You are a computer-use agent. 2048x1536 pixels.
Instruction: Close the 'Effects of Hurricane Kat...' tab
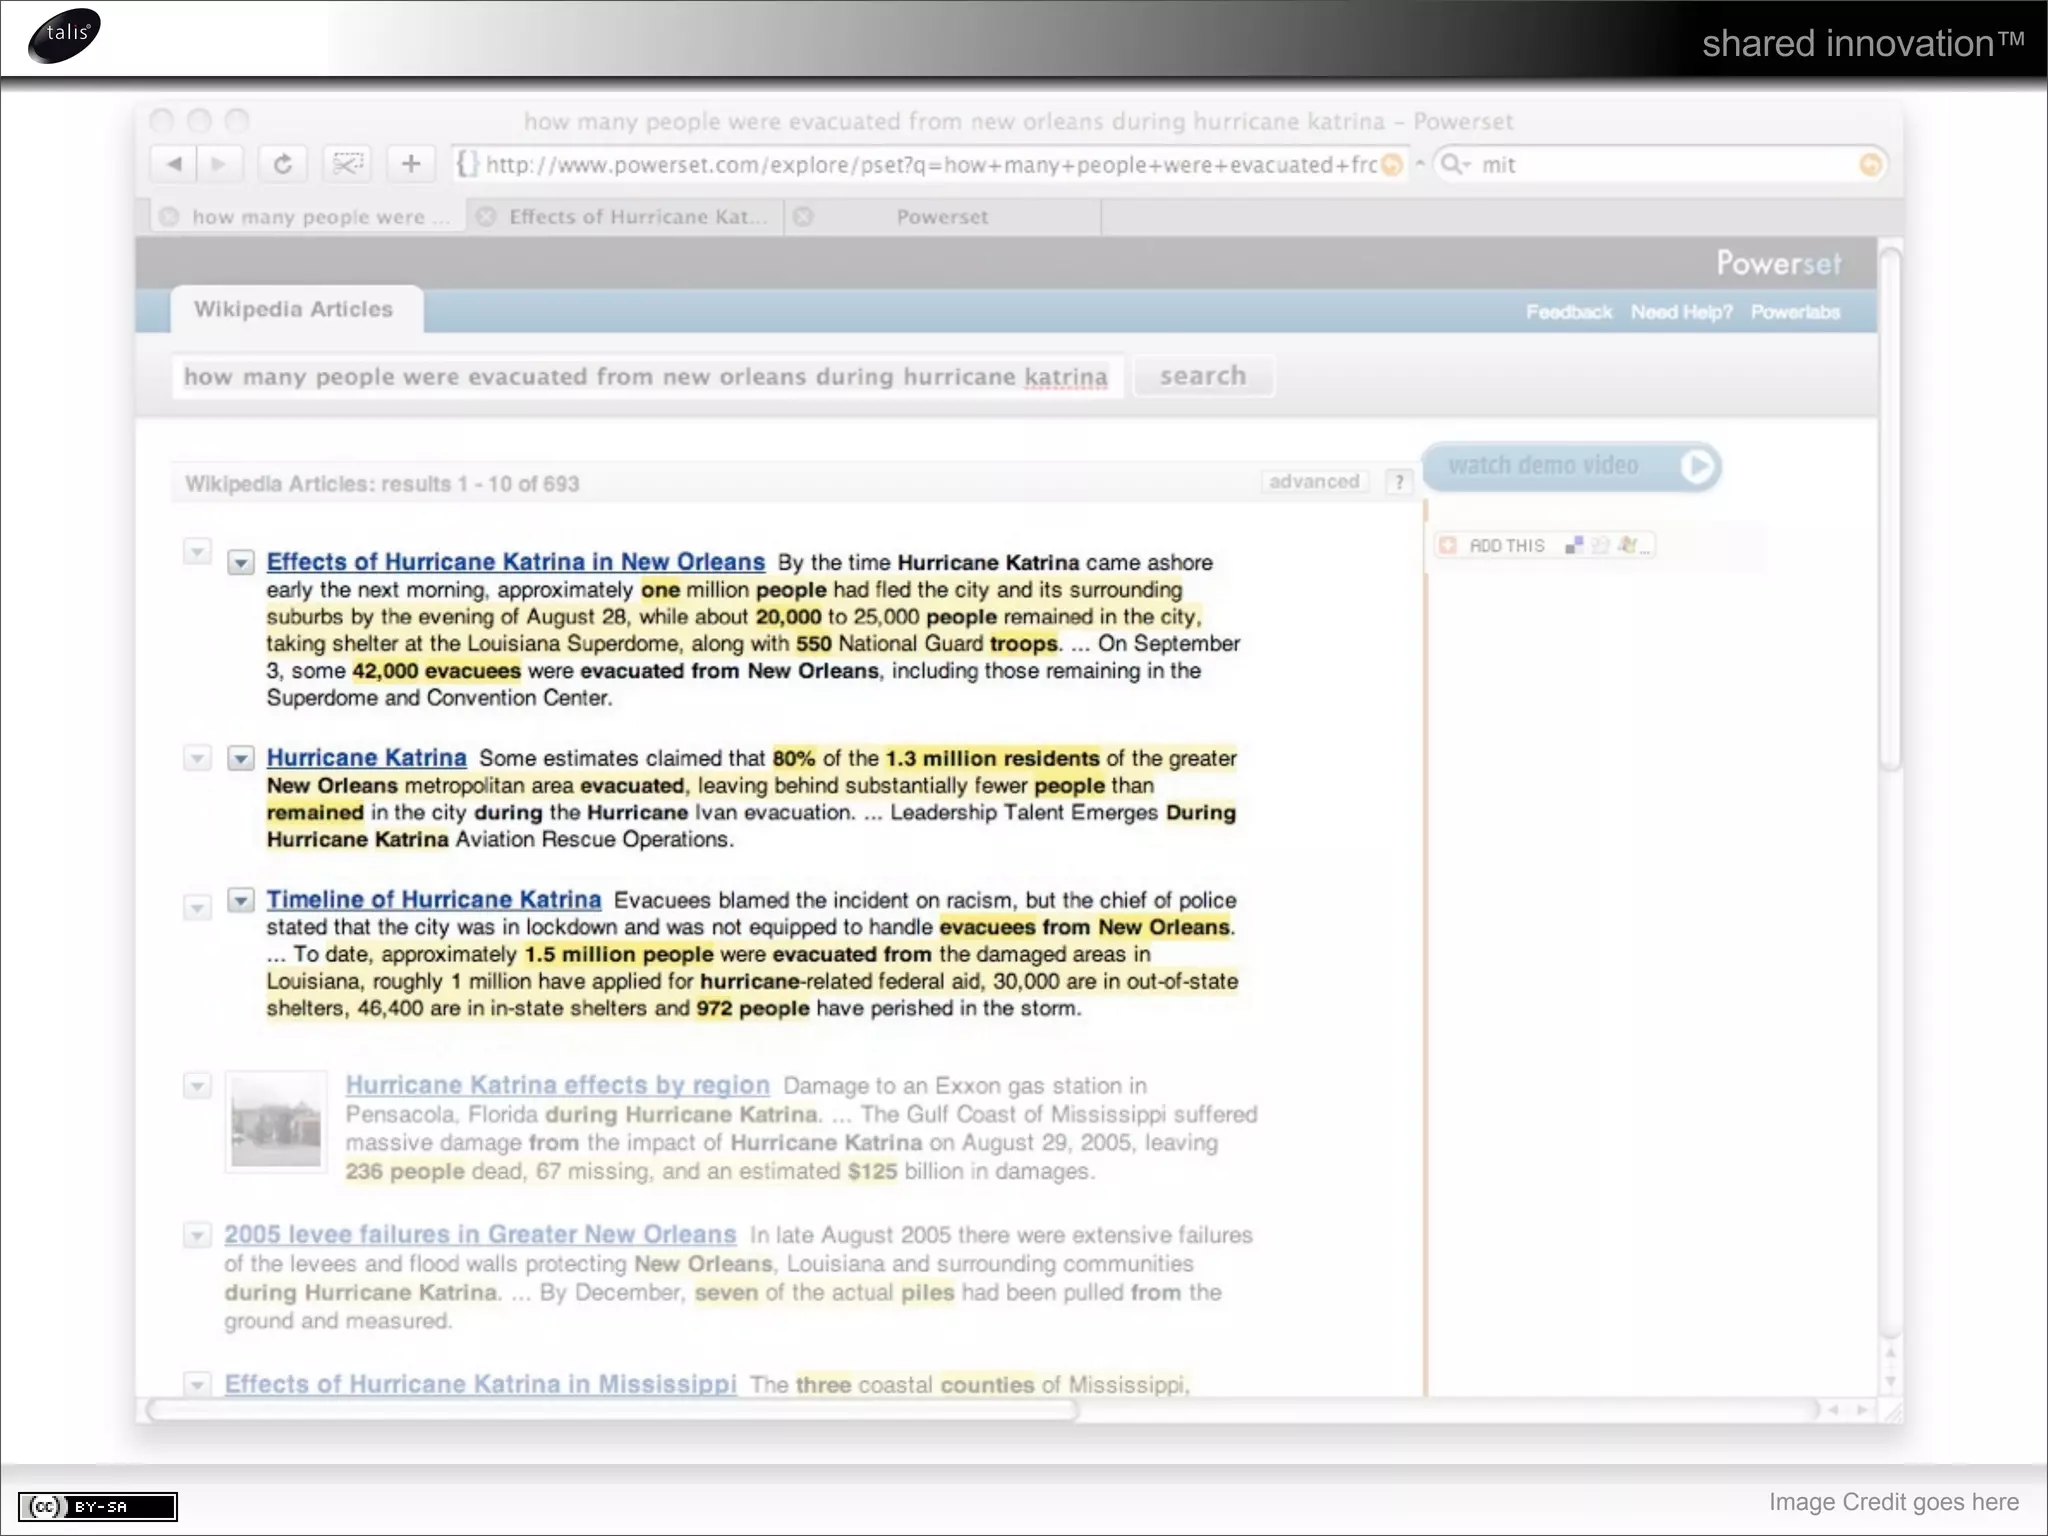[486, 217]
